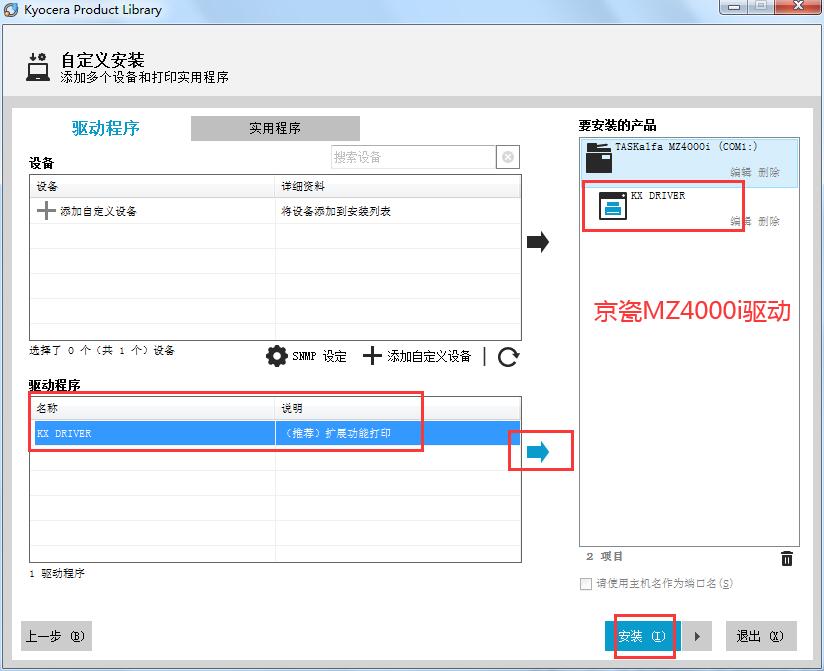The height and width of the screenshot is (671, 824).
Task: Click the 安装 (I) button
Action: (x=643, y=636)
